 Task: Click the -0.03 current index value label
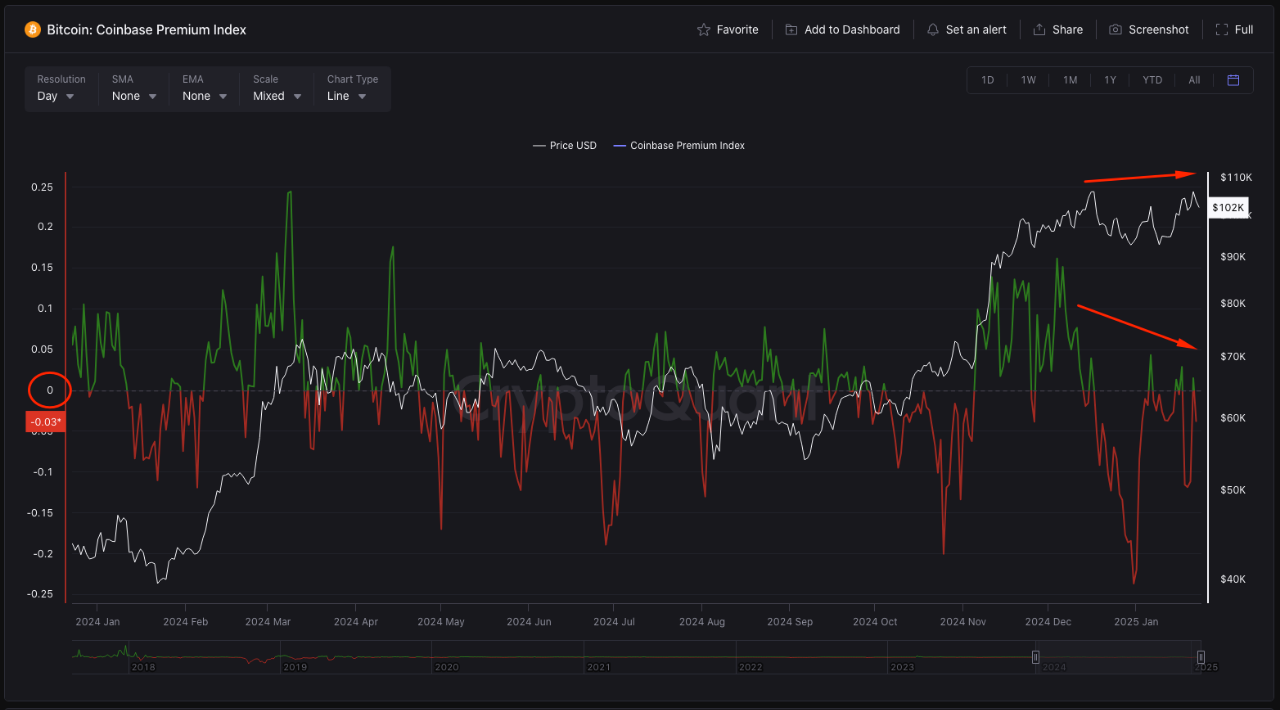tap(44, 422)
